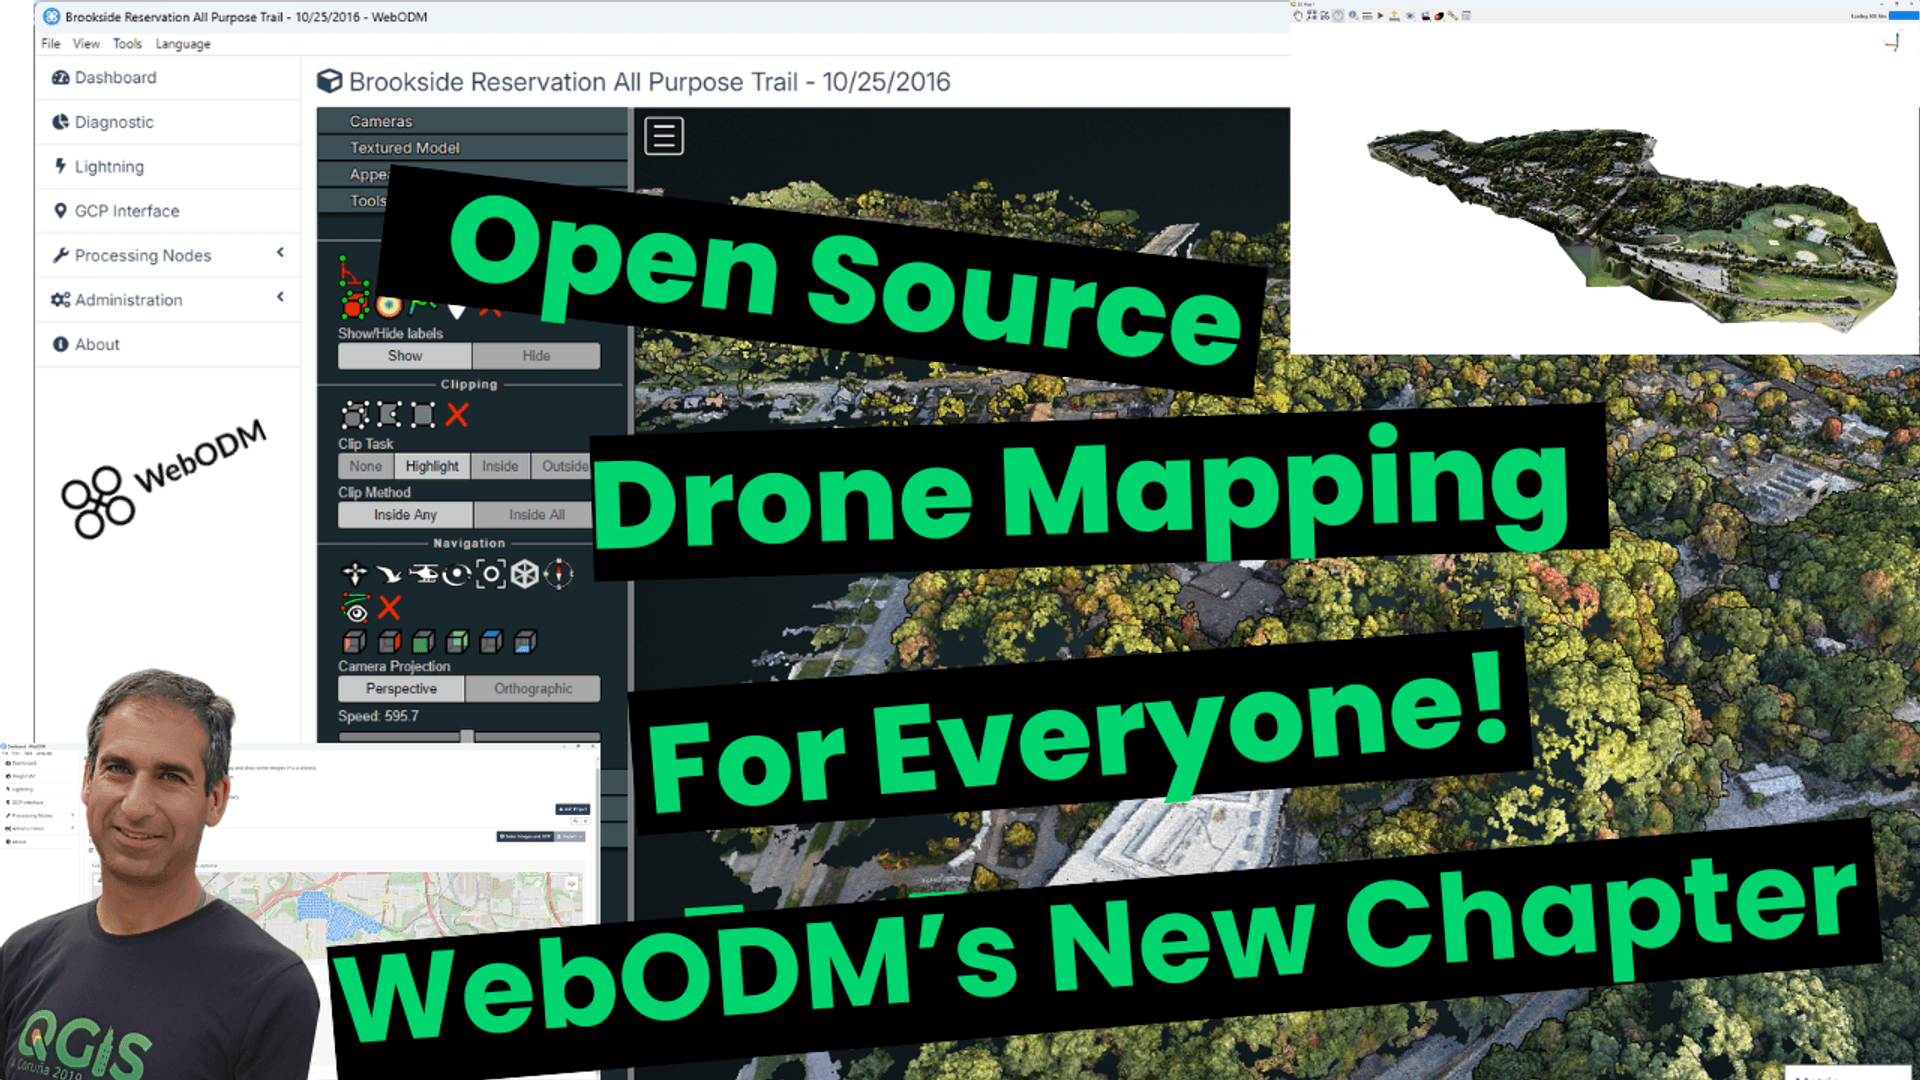The height and width of the screenshot is (1080, 1920).
Task: Expand Administration submenu chevron
Action: (x=280, y=297)
